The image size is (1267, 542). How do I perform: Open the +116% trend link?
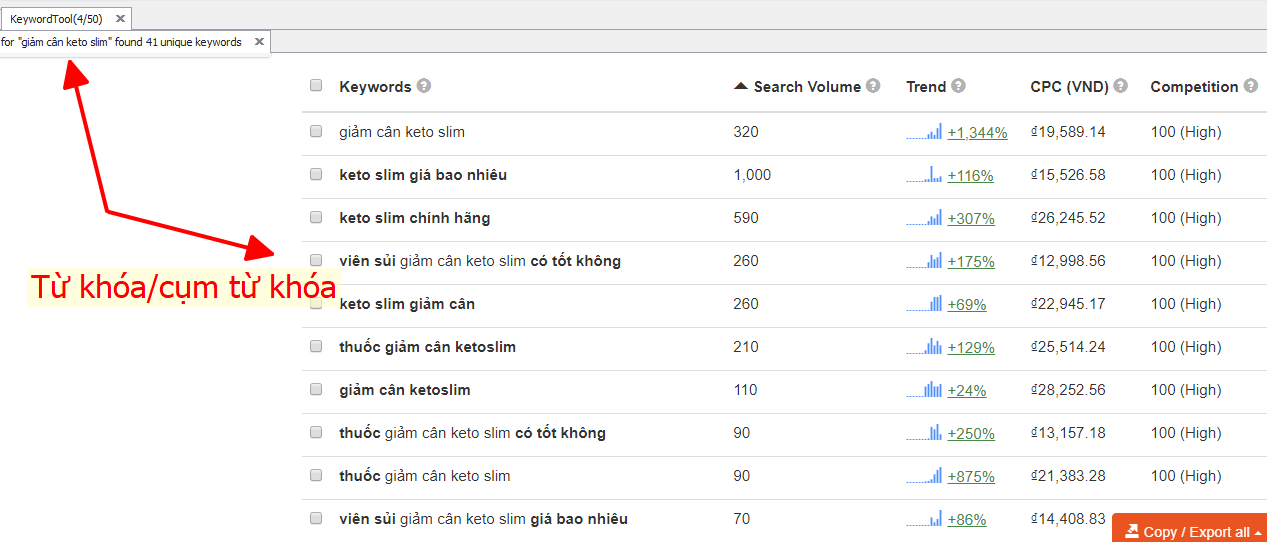970,176
